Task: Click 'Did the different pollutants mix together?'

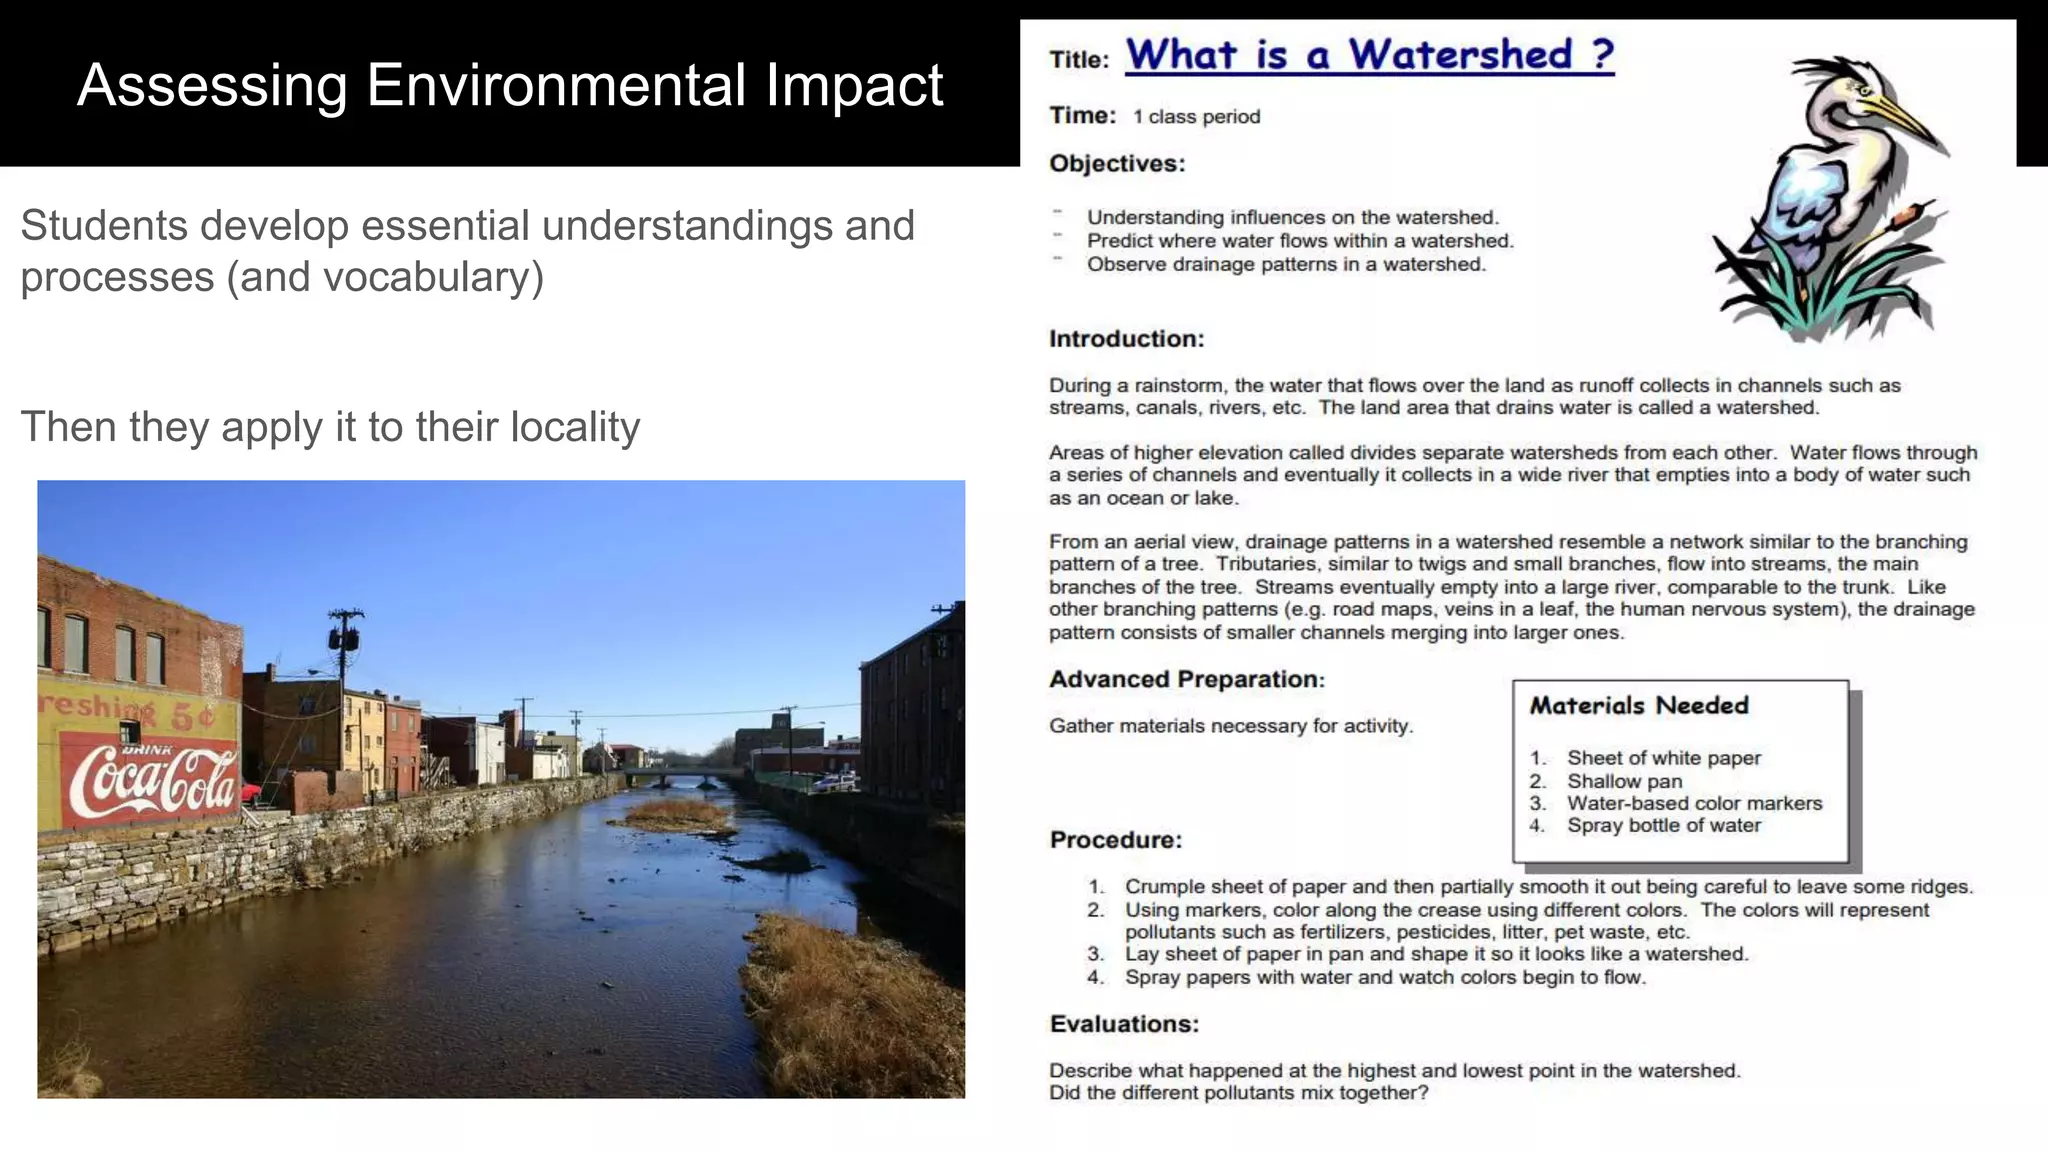Action: pos(1239,1093)
